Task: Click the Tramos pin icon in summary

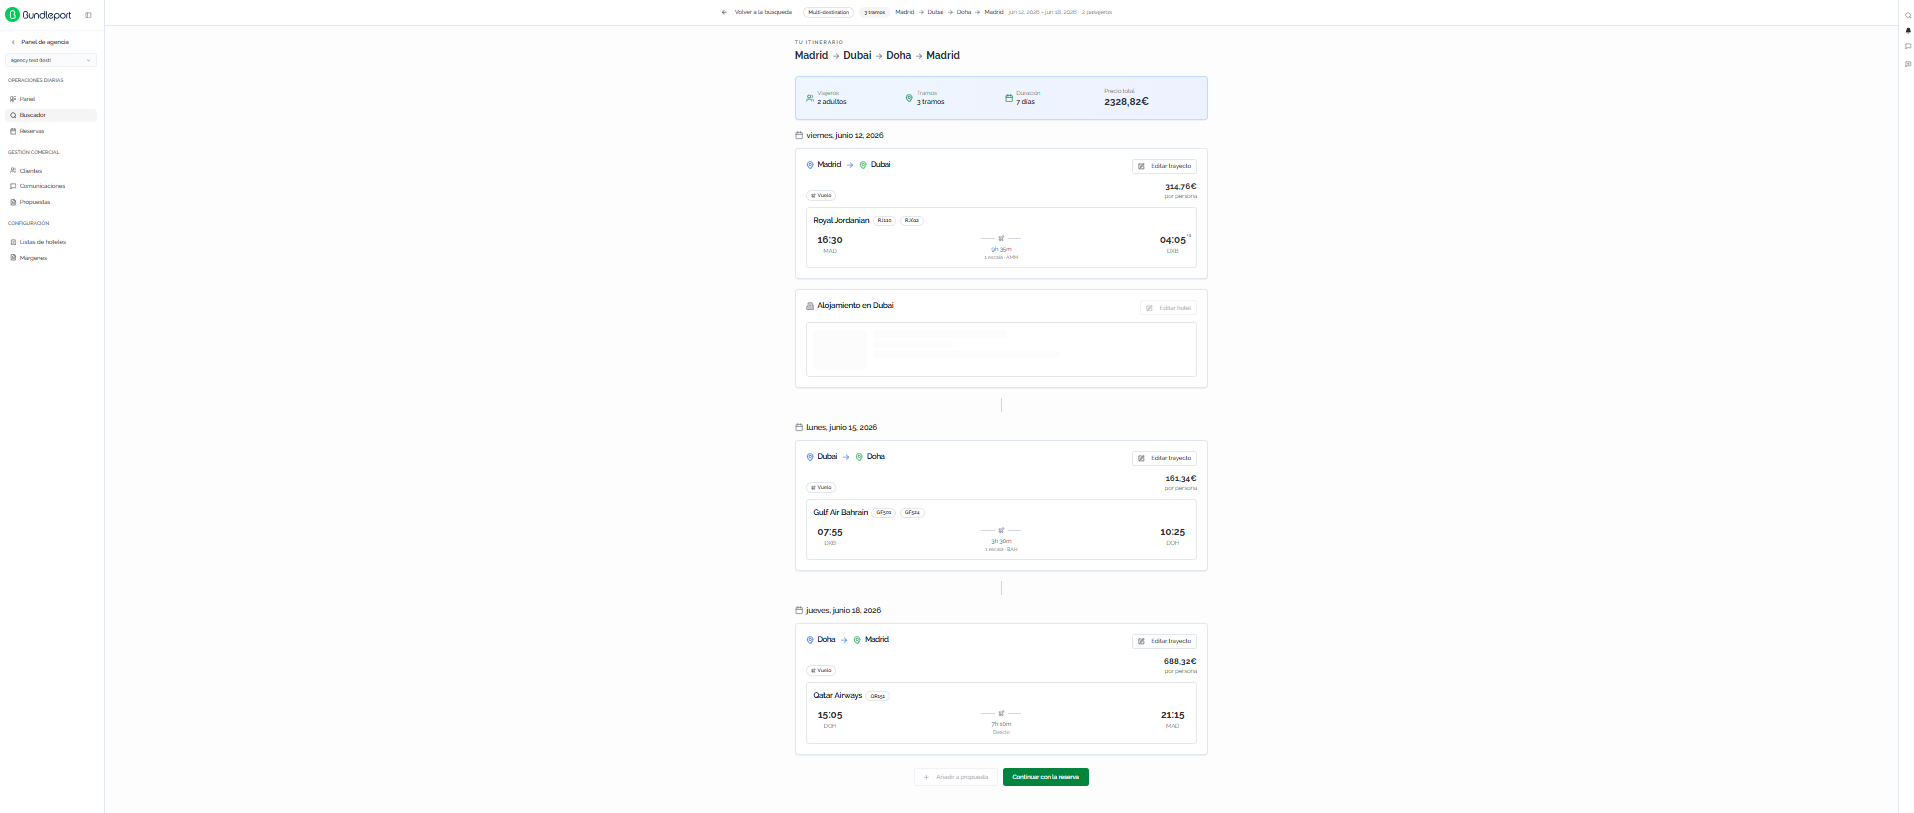Action: [x=909, y=98]
